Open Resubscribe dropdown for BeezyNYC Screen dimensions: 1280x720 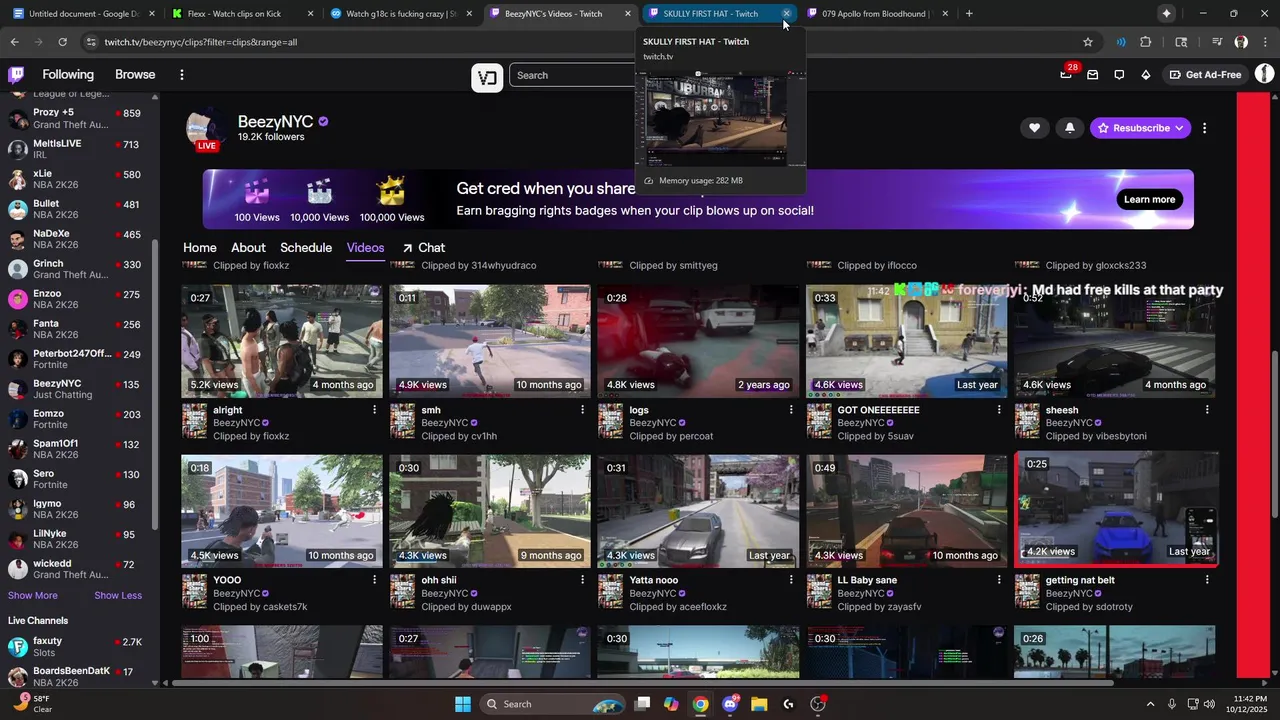click(1140, 128)
